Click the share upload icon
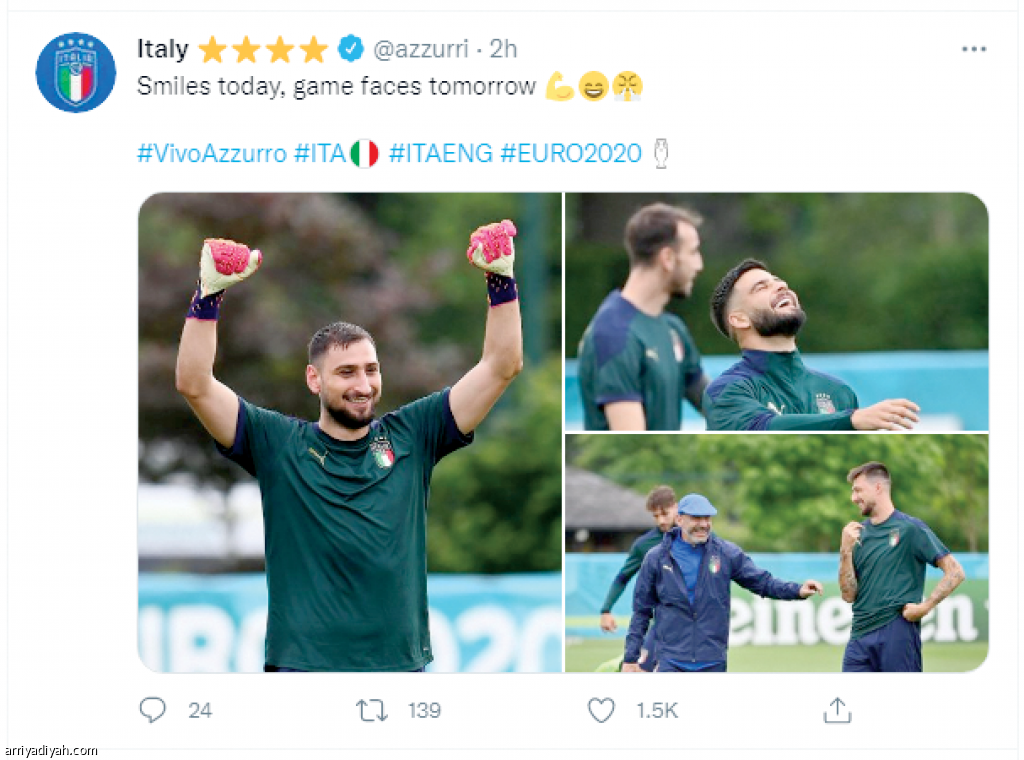 (x=837, y=710)
